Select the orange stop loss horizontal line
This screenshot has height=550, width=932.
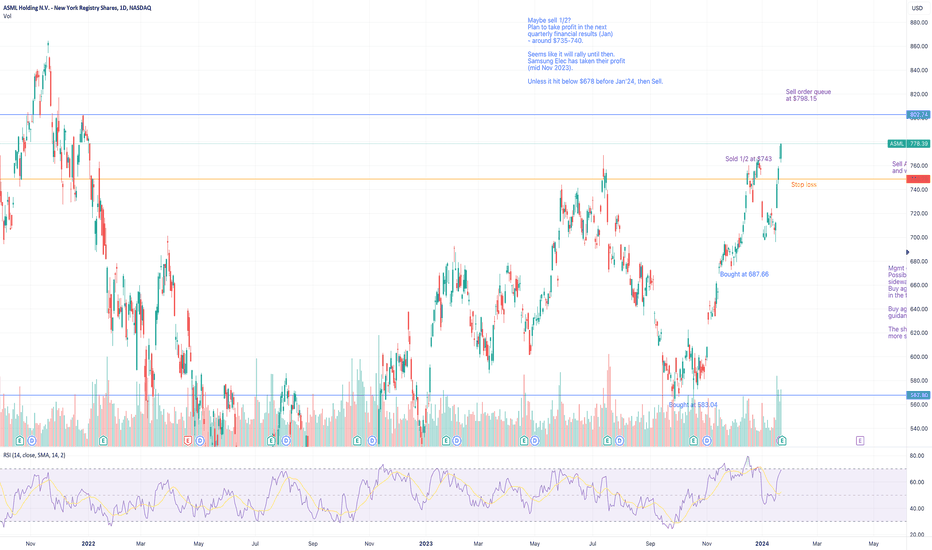(x=453, y=179)
